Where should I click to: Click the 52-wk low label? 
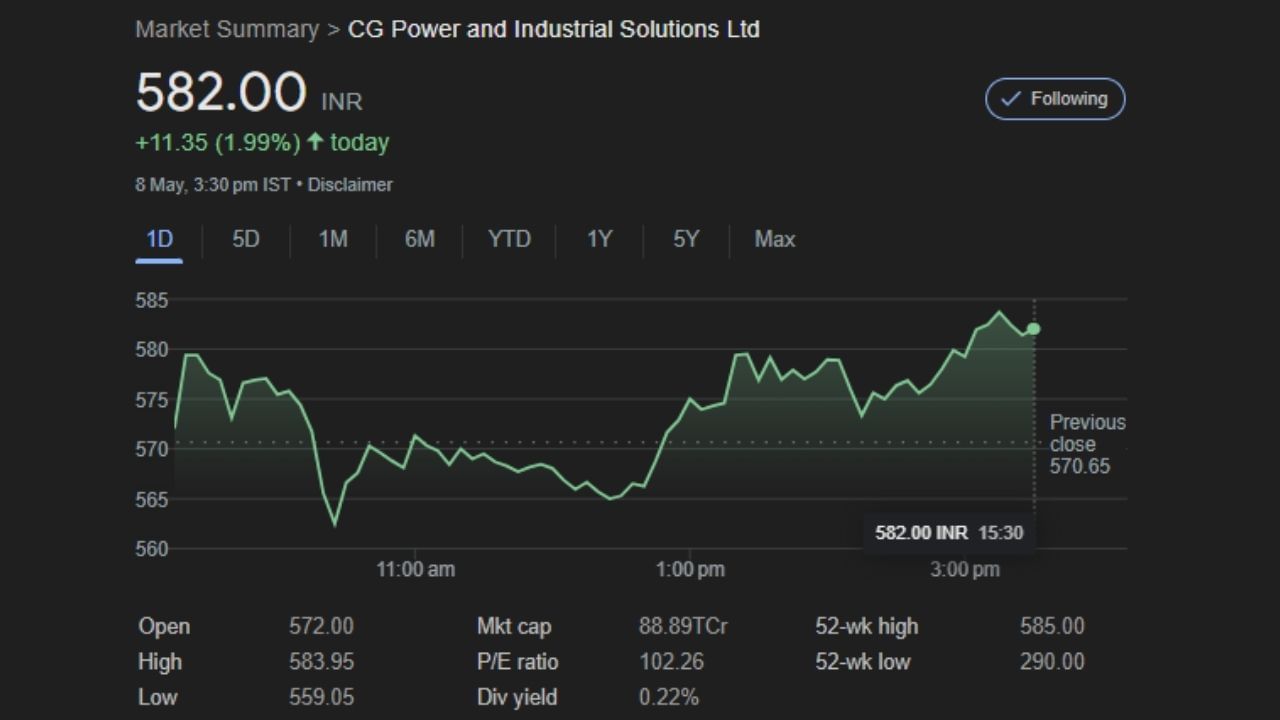(x=863, y=662)
